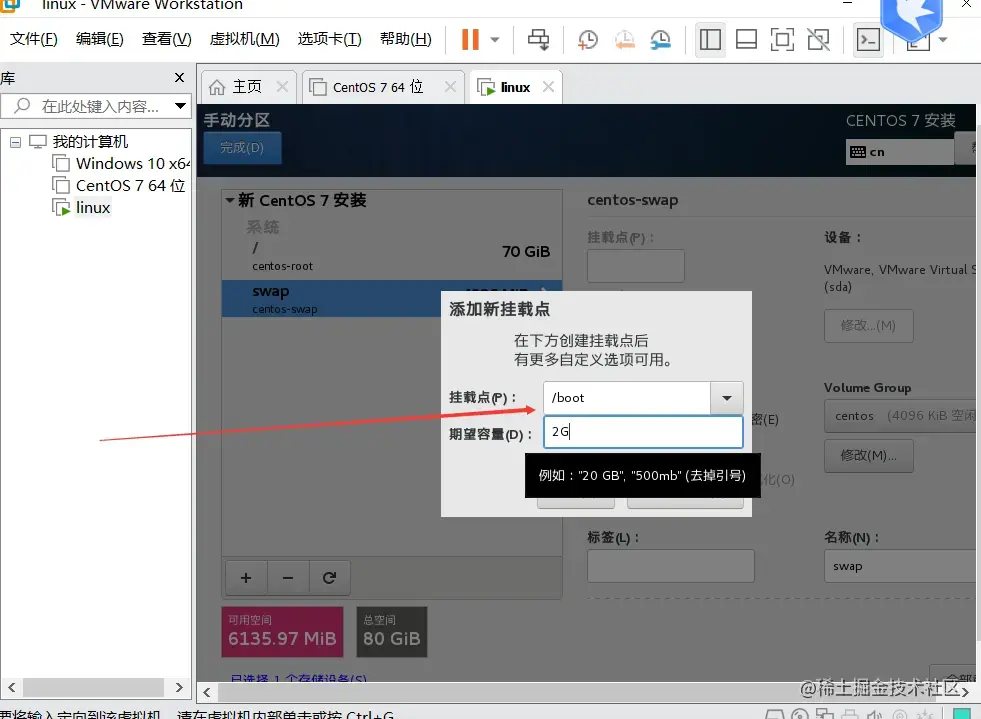Collapse the 新 CentOS 7 安装 section
Viewport: 981px width, 719px height.
pyautogui.click(x=230, y=200)
